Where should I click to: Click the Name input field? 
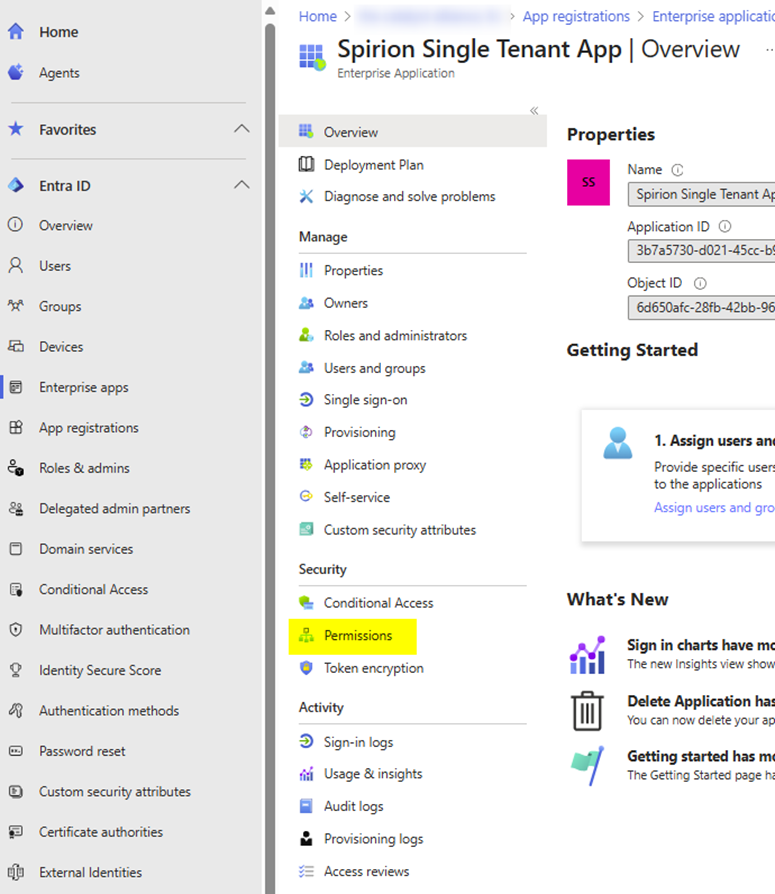701,194
